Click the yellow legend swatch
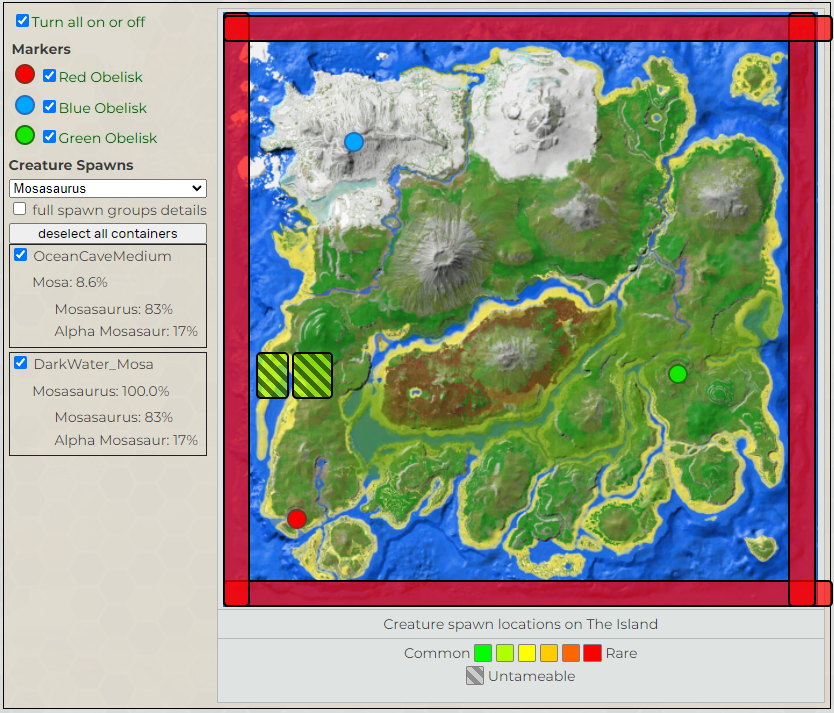834x713 pixels. pos(527,653)
